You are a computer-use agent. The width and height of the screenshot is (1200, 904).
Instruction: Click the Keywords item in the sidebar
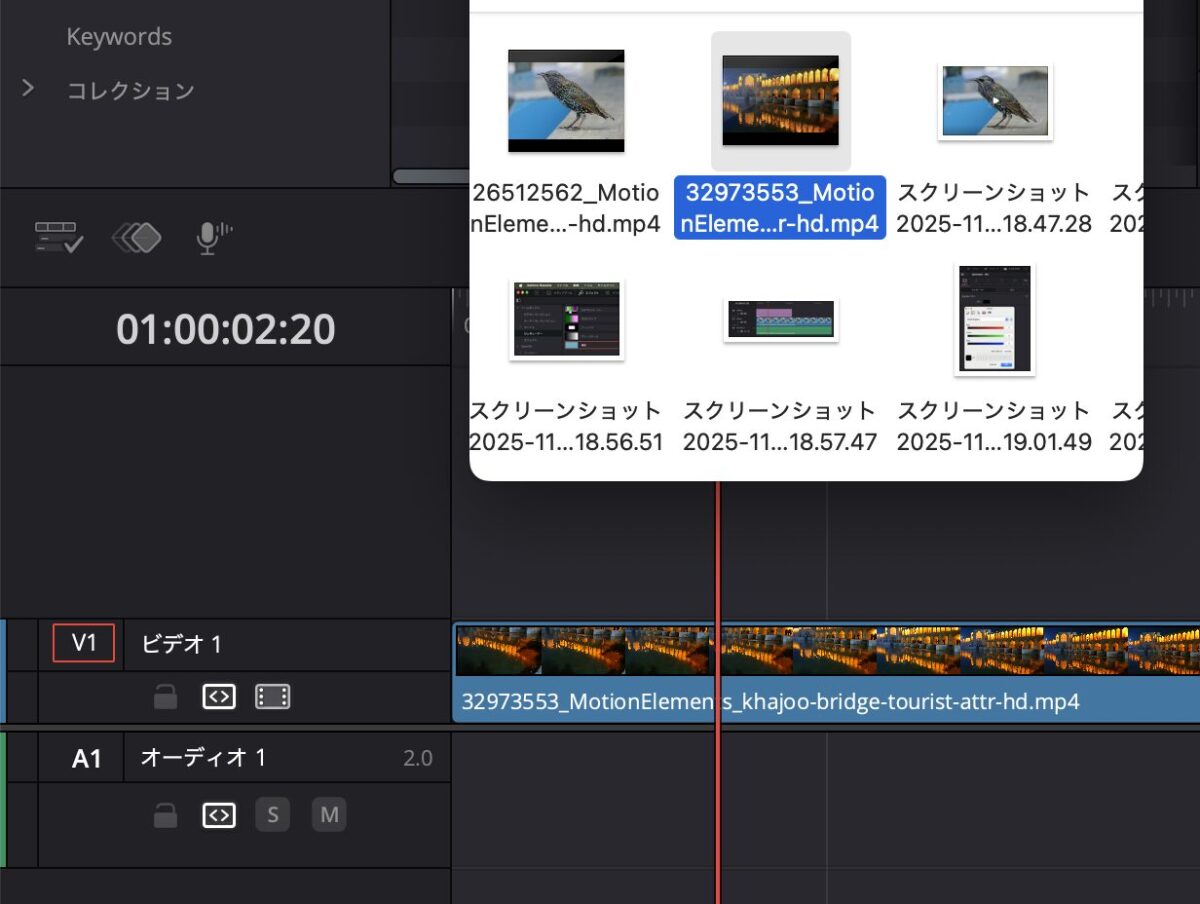pos(119,37)
